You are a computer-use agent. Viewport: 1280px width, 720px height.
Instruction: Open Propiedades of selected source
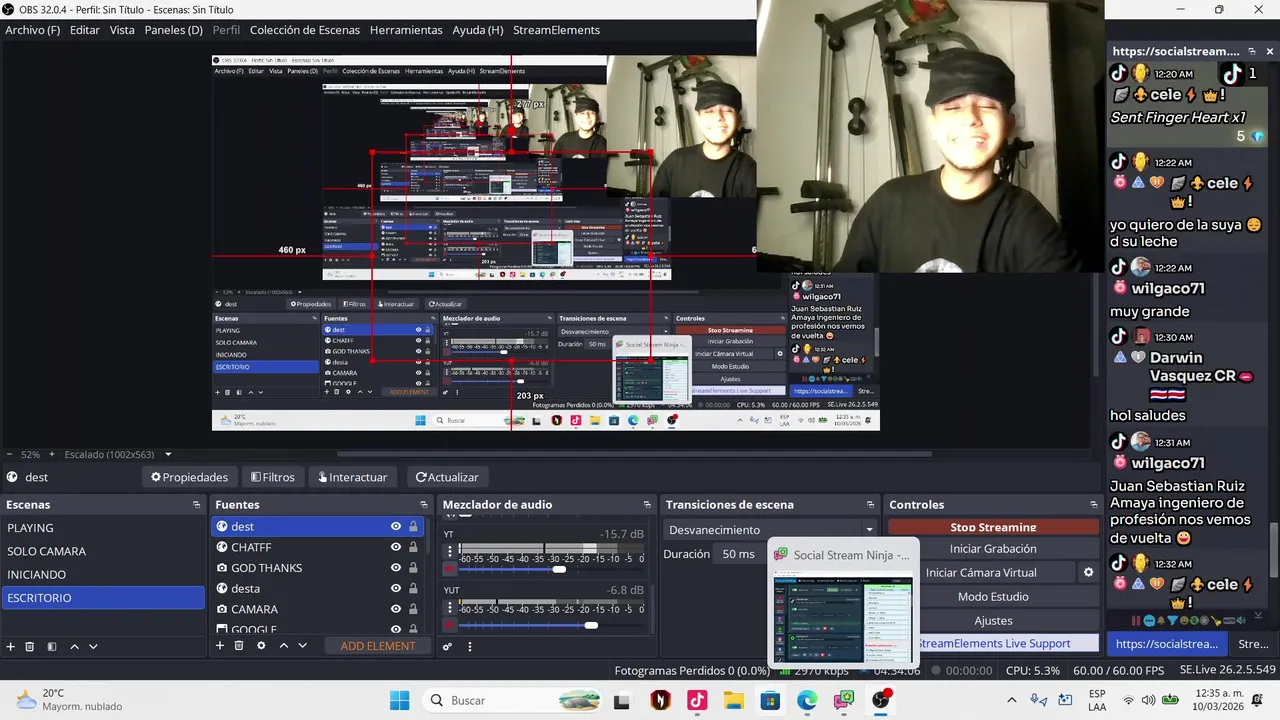[189, 477]
